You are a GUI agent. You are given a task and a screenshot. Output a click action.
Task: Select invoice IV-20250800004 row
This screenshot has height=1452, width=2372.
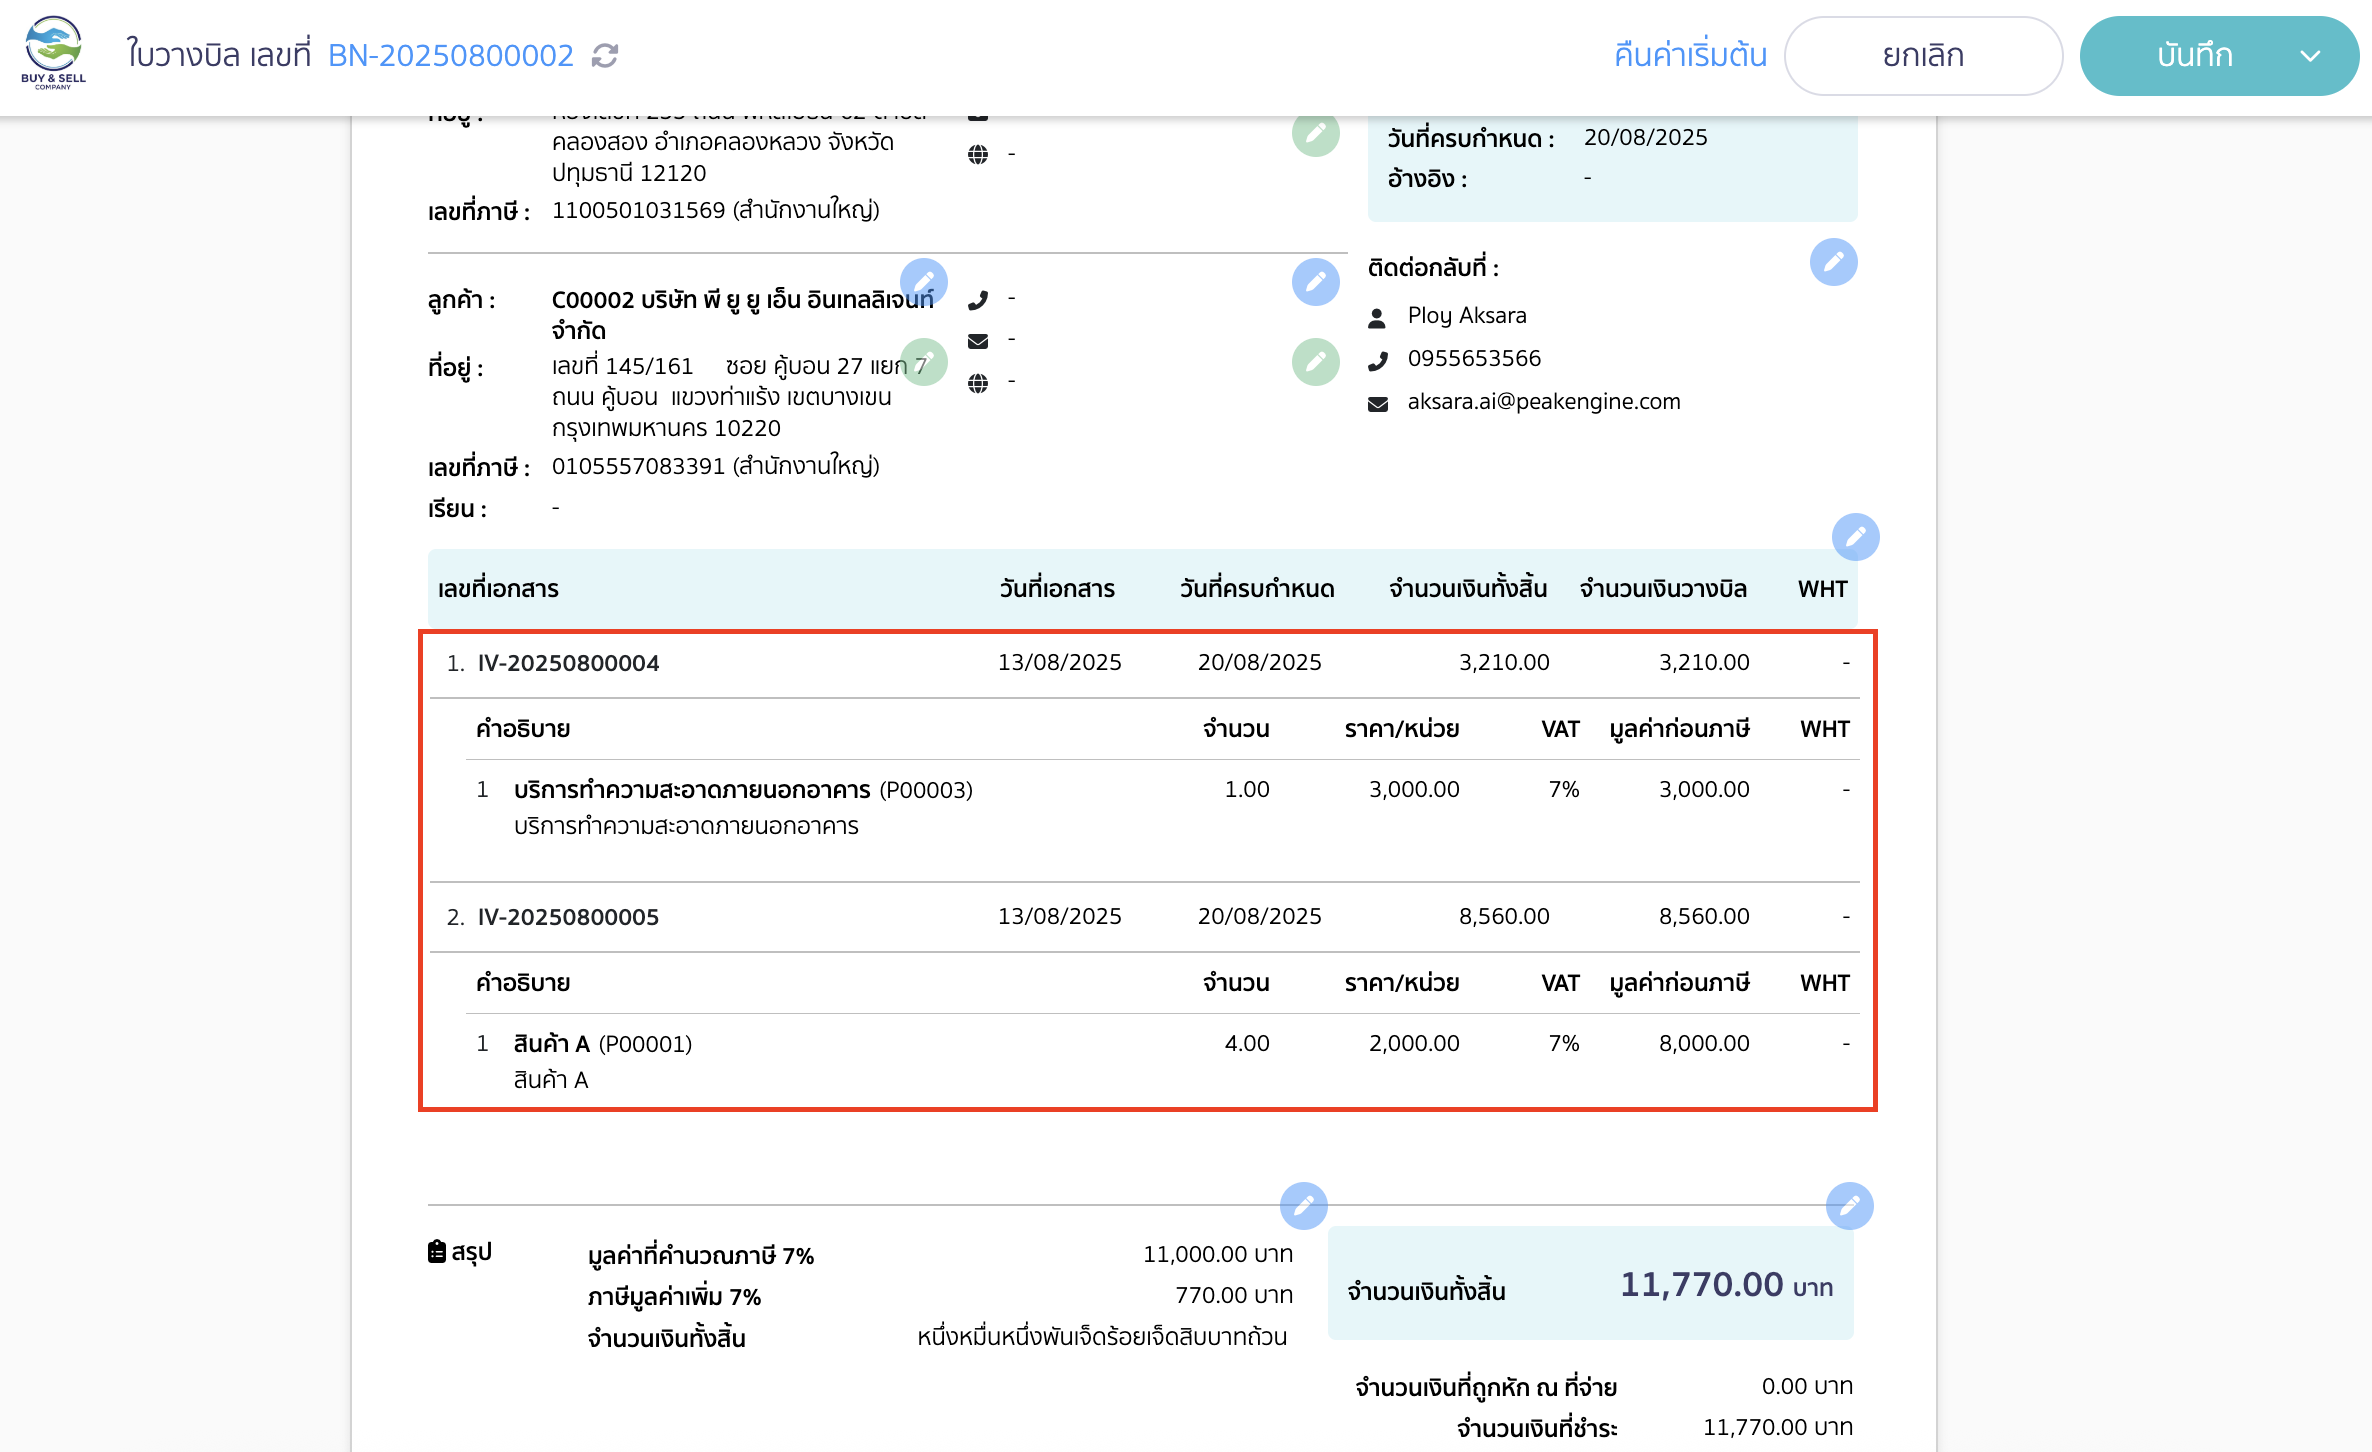(1145, 663)
